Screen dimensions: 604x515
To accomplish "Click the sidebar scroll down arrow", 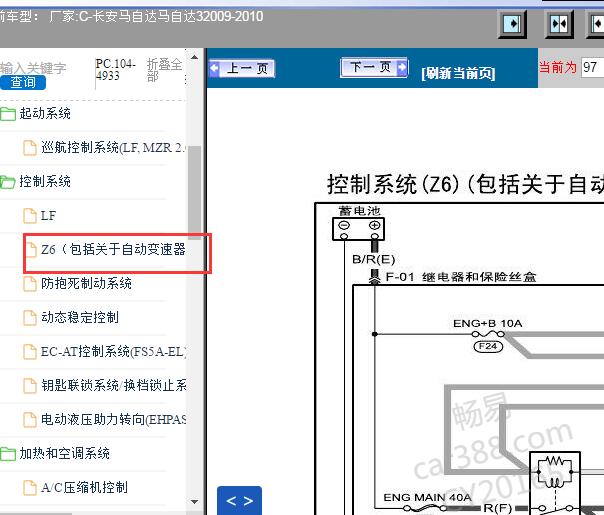I will [x=195, y=502].
